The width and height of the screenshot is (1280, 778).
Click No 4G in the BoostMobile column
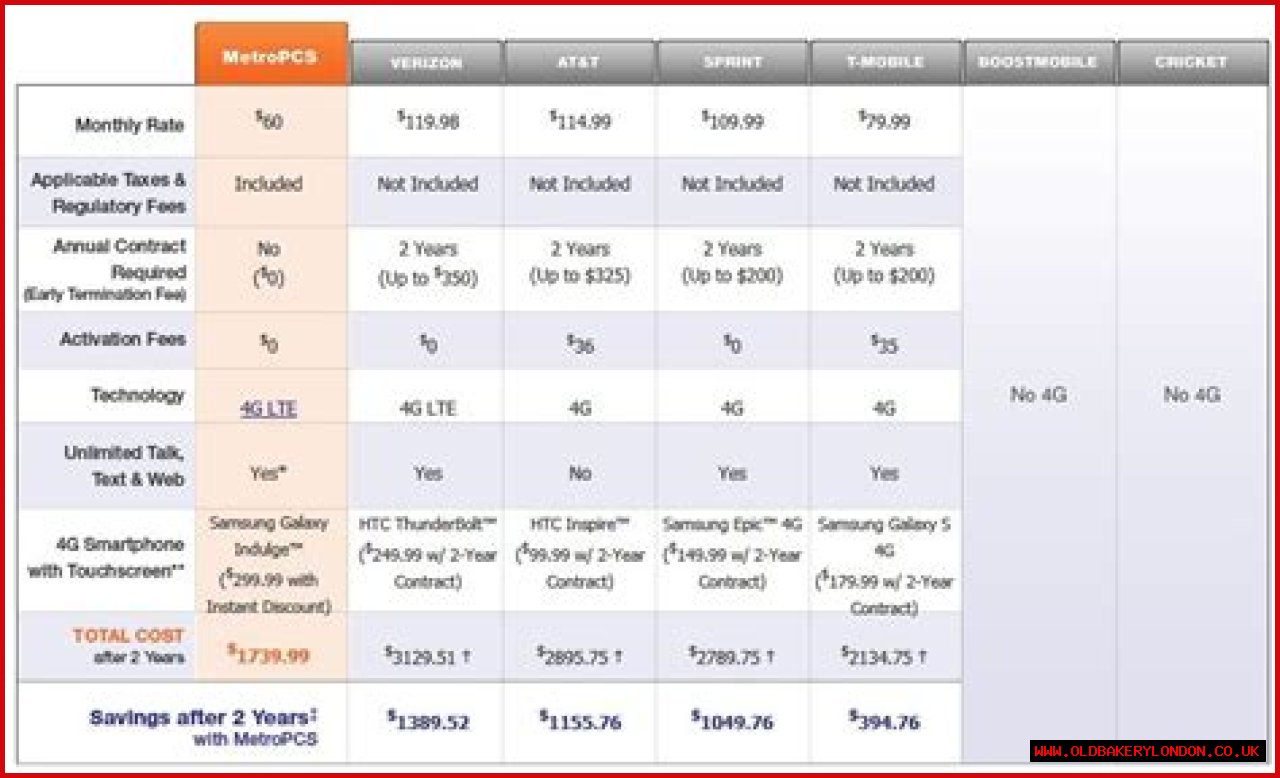pyautogui.click(x=1038, y=395)
